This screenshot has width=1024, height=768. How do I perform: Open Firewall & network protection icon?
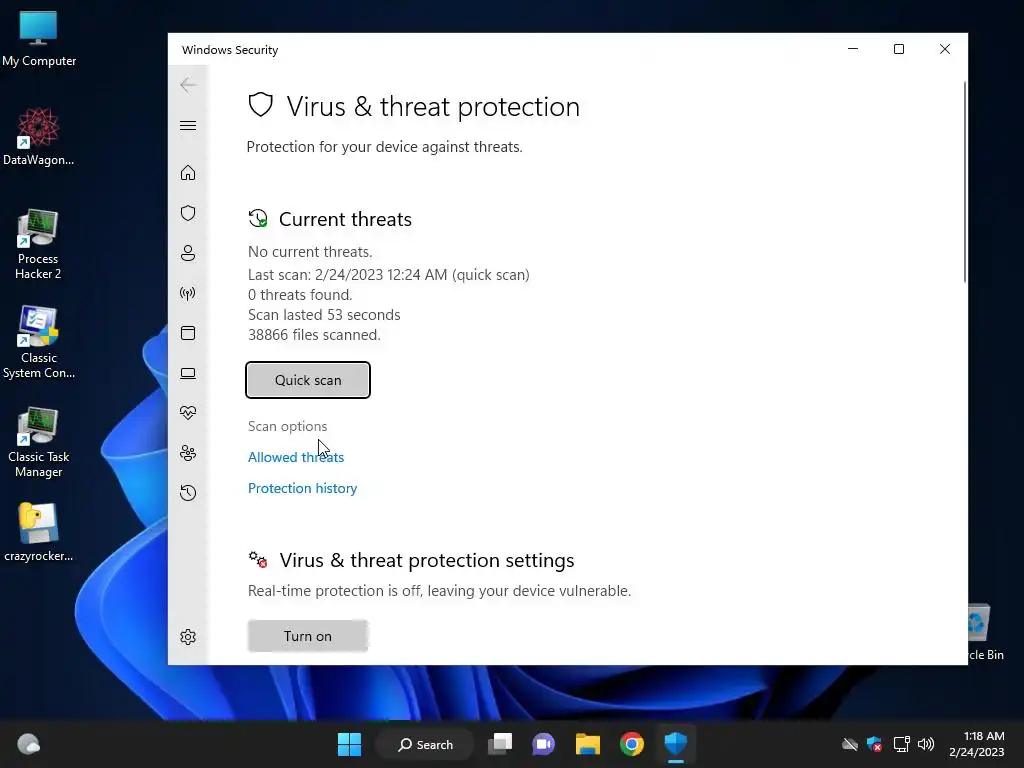(188, 293)
